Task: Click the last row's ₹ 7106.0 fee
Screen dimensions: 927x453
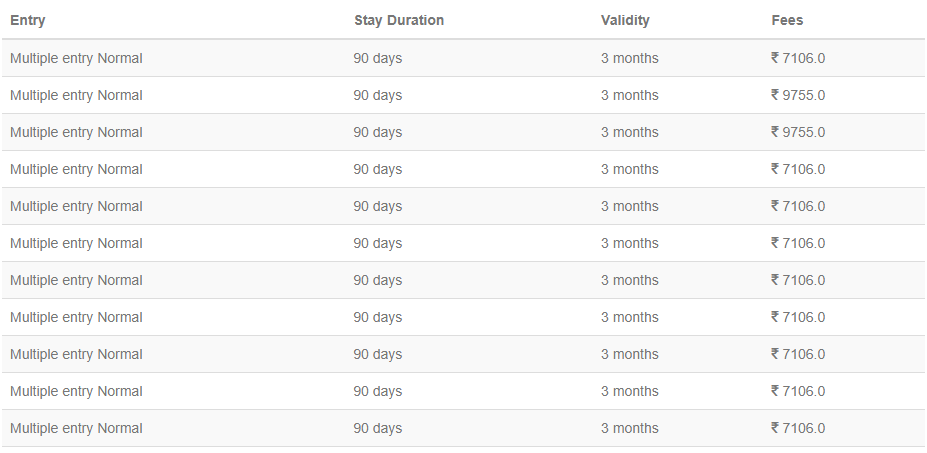Action: 798,428
